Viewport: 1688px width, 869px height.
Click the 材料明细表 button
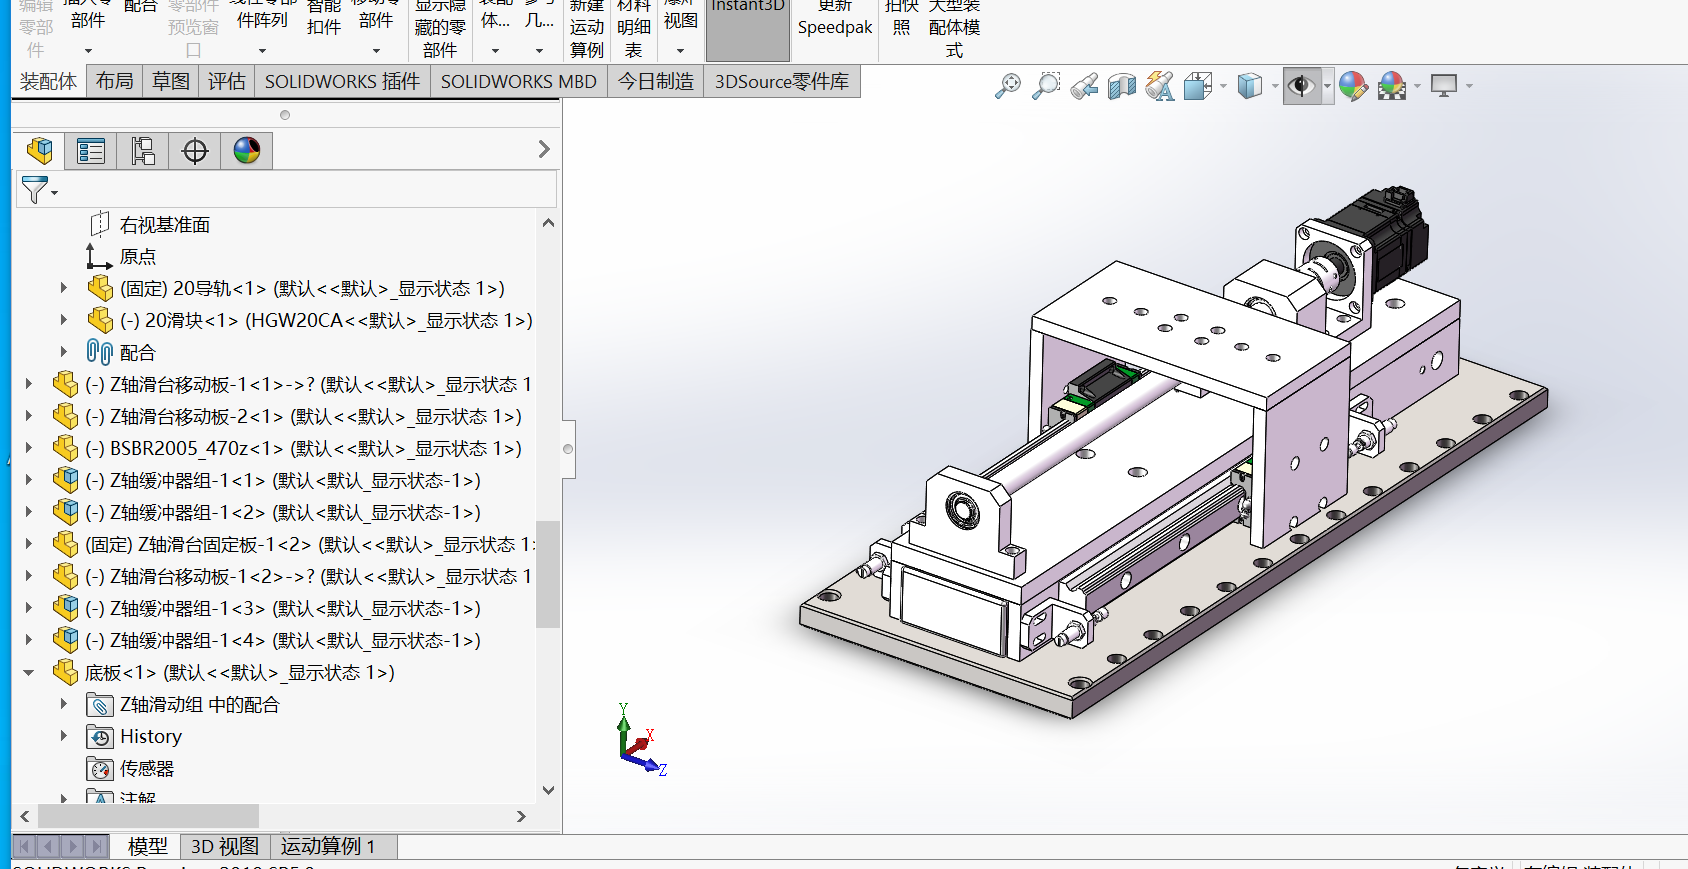click(x=634, y=28)
